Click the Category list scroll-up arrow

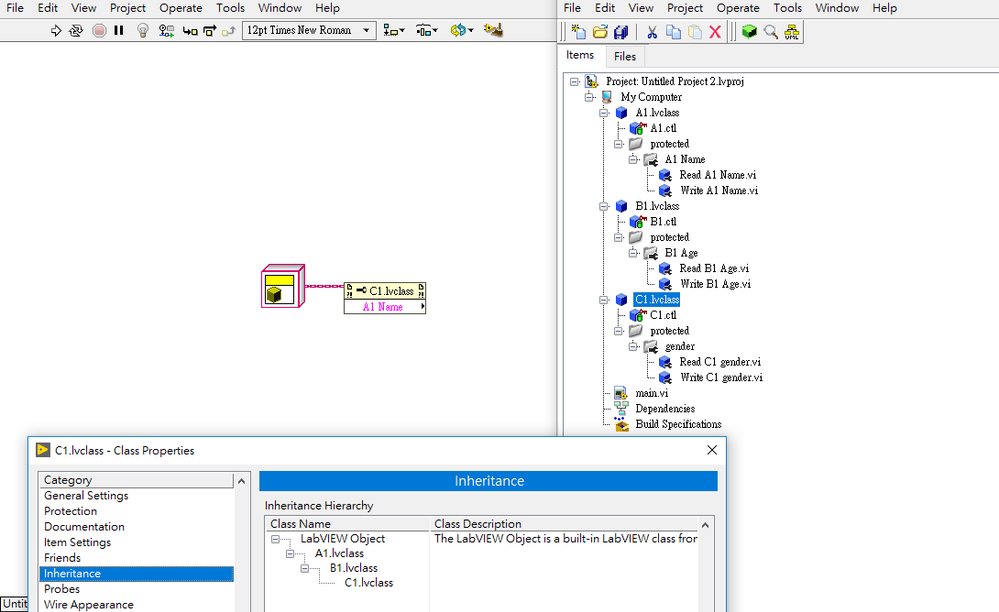[x=241, y=481]
